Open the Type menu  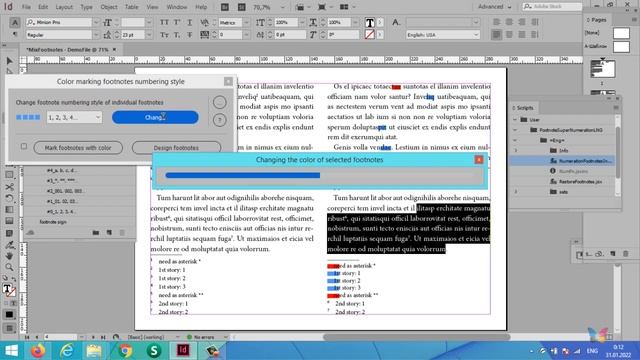[x=86, y=7]
